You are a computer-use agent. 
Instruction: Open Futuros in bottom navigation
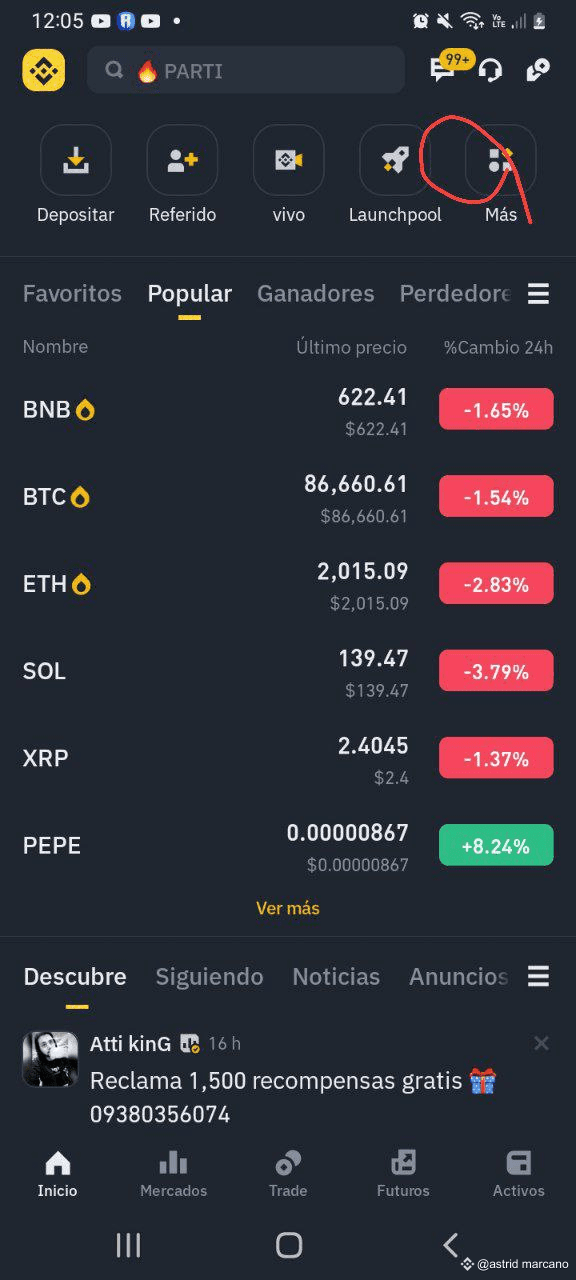403,1174
